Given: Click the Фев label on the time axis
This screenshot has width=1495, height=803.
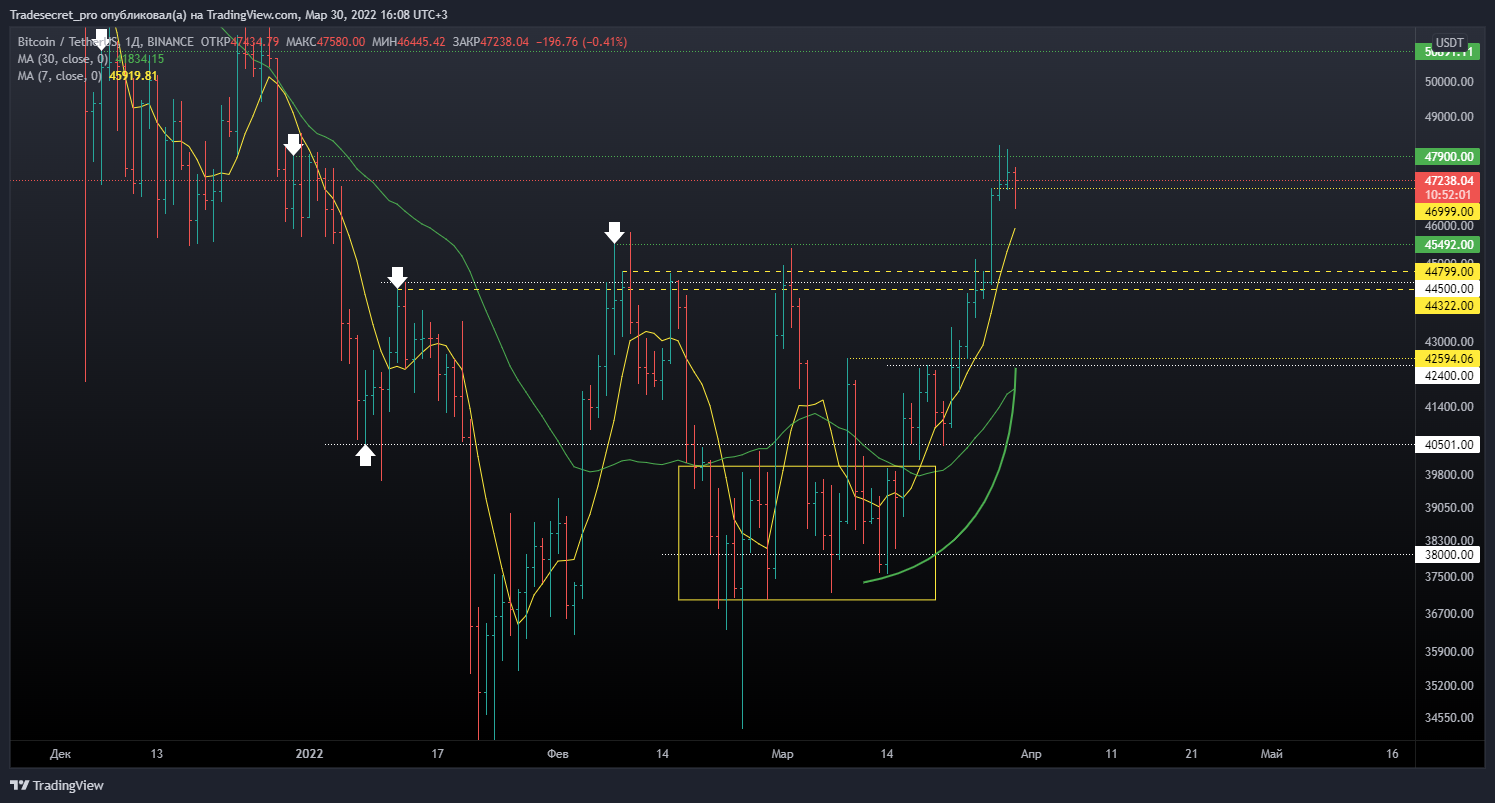Looking at the screenshot, I should click(x=559, y=754).
